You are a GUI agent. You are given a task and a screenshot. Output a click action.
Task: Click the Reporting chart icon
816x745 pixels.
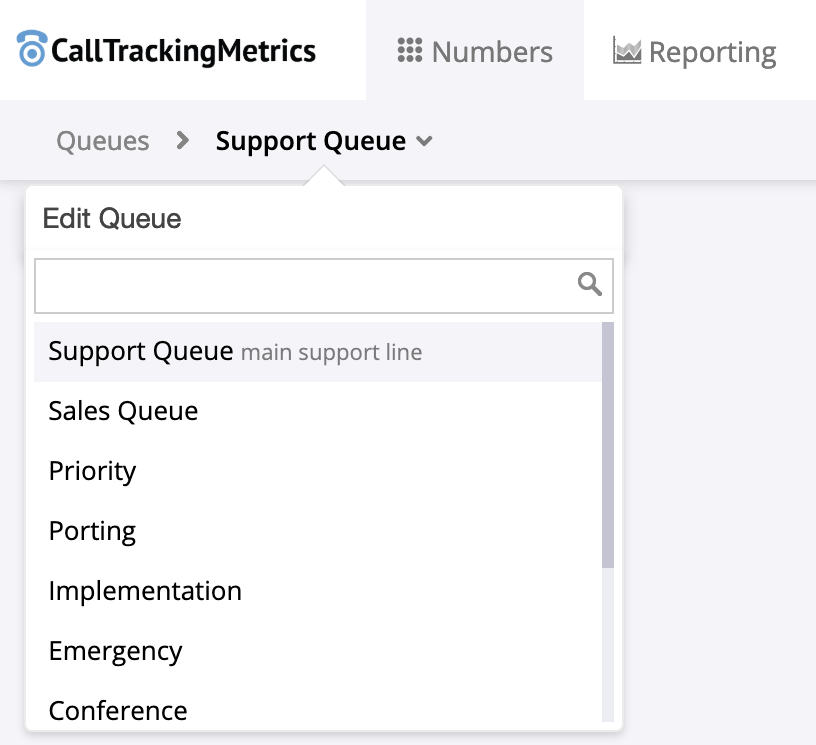pyautogui.click(x=627, y=51)
